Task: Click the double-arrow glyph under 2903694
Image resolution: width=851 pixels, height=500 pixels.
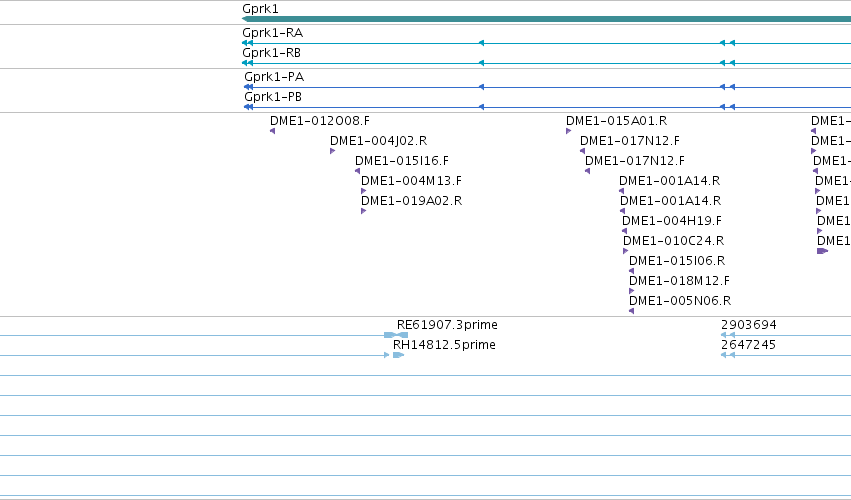Action: click(728, 335)
